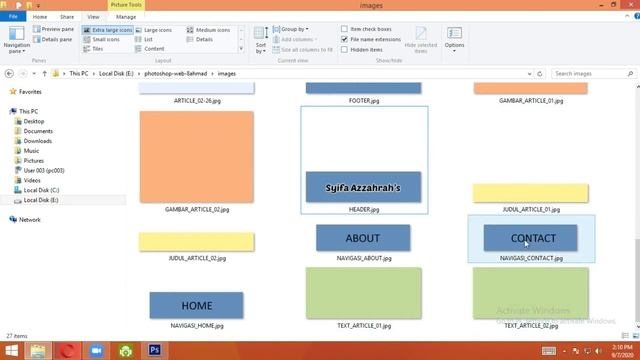Select Documents in navigation pane

tap(38, 131)
